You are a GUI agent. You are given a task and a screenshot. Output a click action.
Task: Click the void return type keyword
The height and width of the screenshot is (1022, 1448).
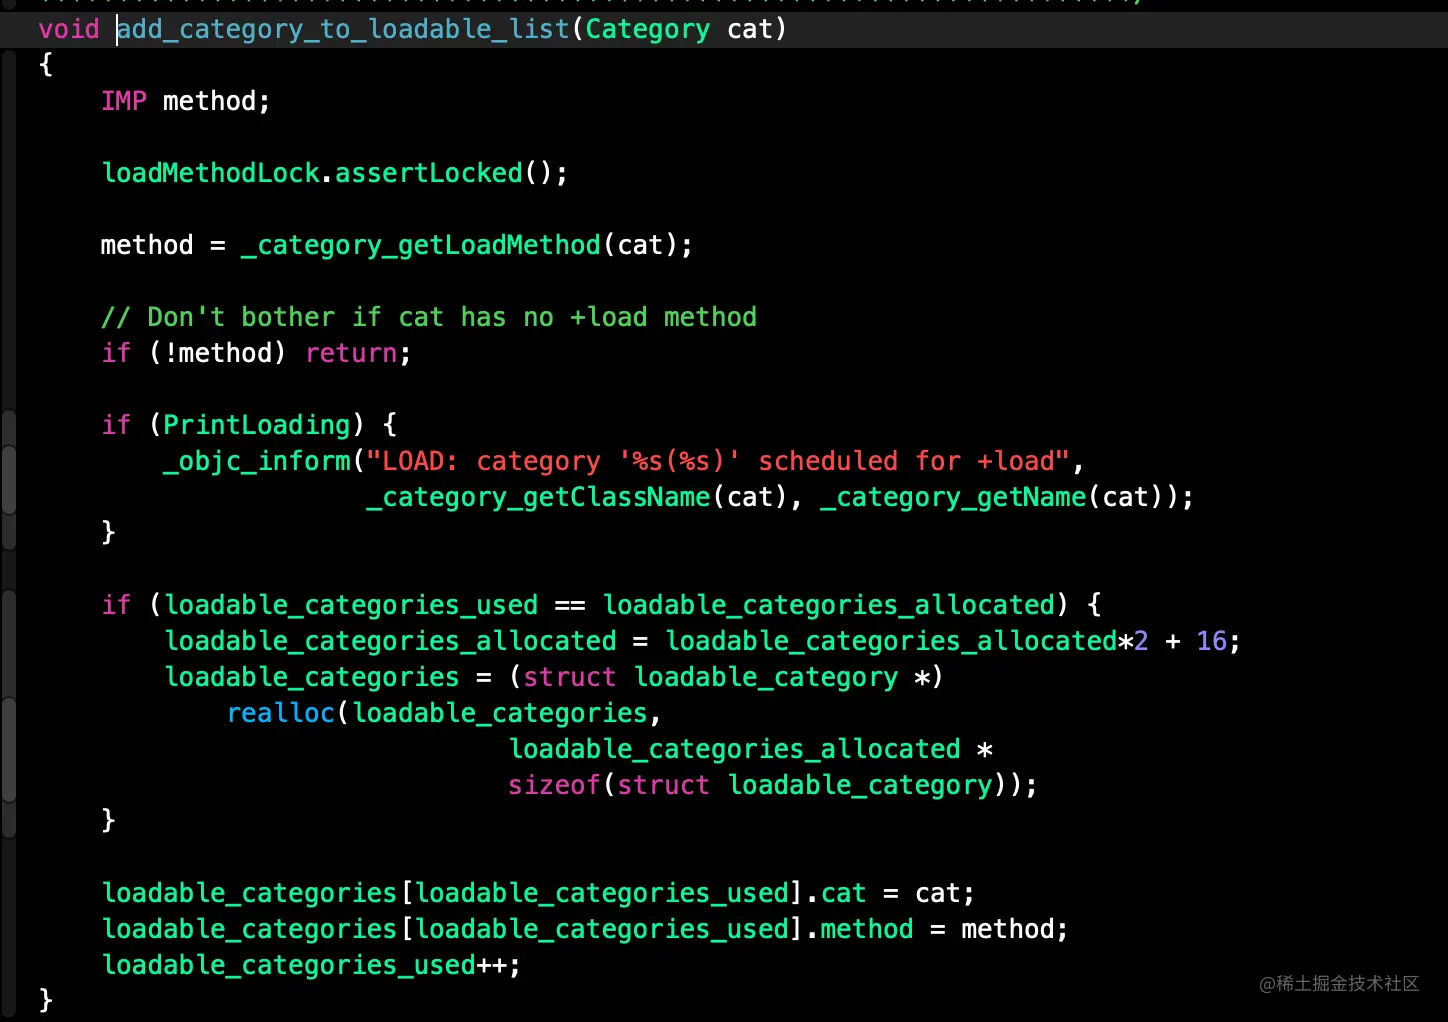69,29
